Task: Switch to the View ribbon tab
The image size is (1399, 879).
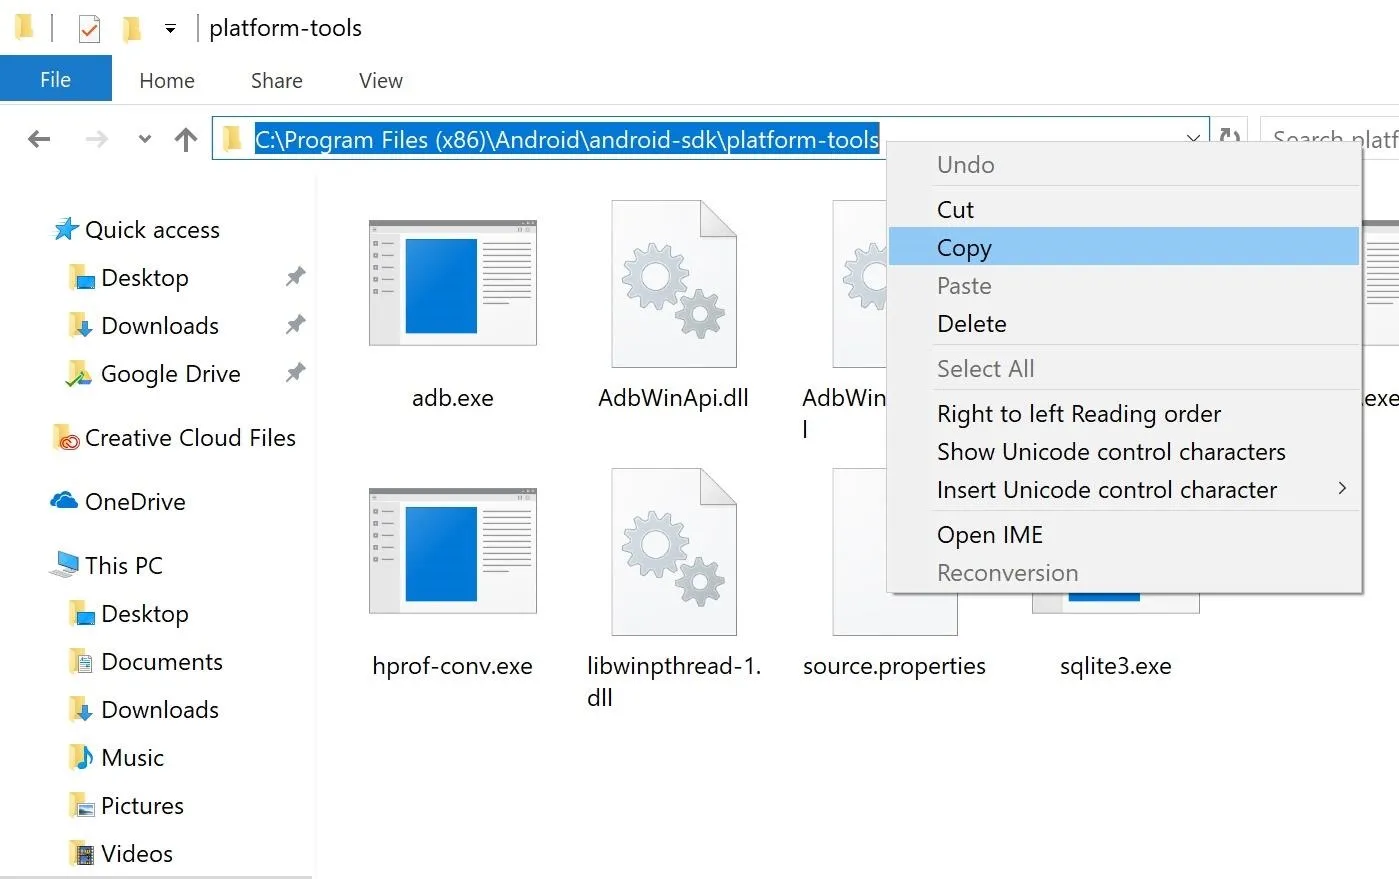Action: [380, 80]
